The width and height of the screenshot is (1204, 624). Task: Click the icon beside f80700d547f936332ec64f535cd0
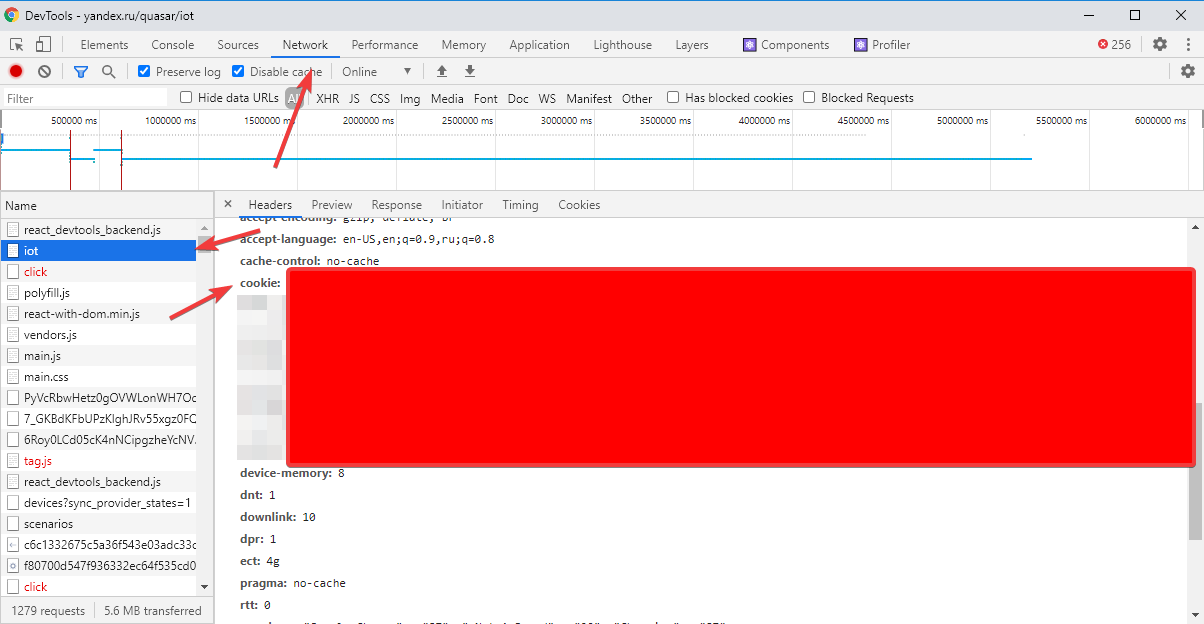coord(13,566)
